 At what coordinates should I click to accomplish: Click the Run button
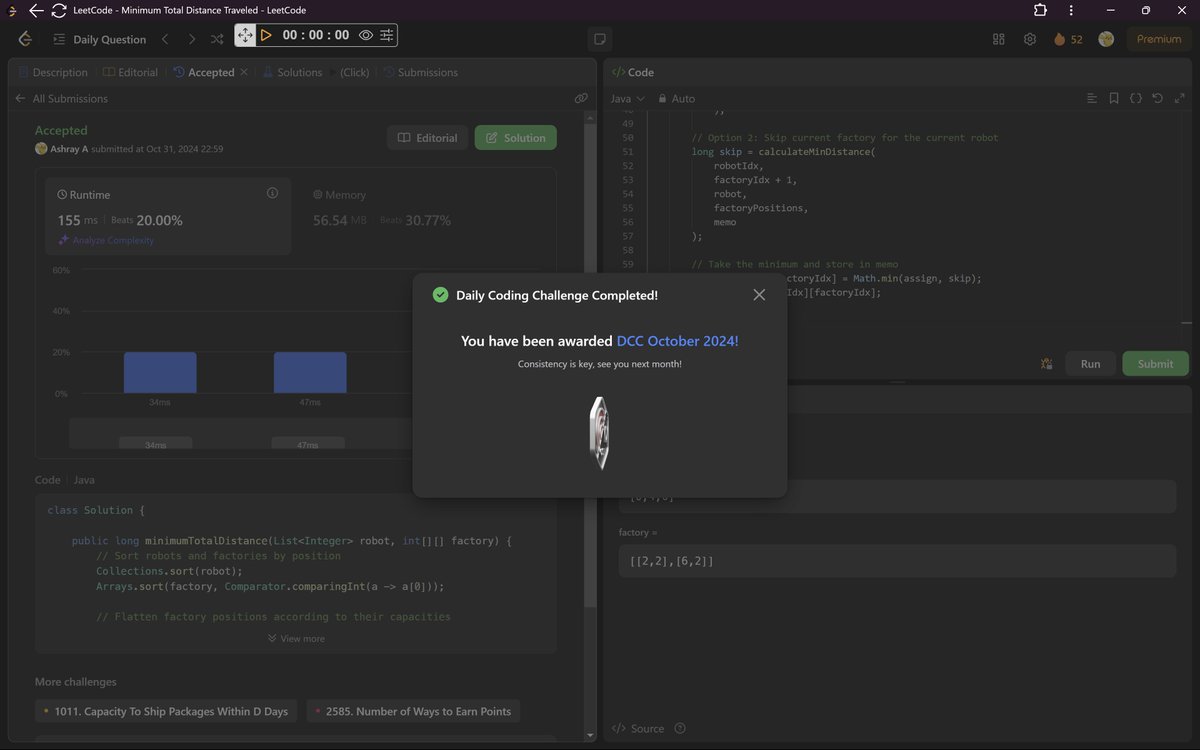(x=1090, y=364)
